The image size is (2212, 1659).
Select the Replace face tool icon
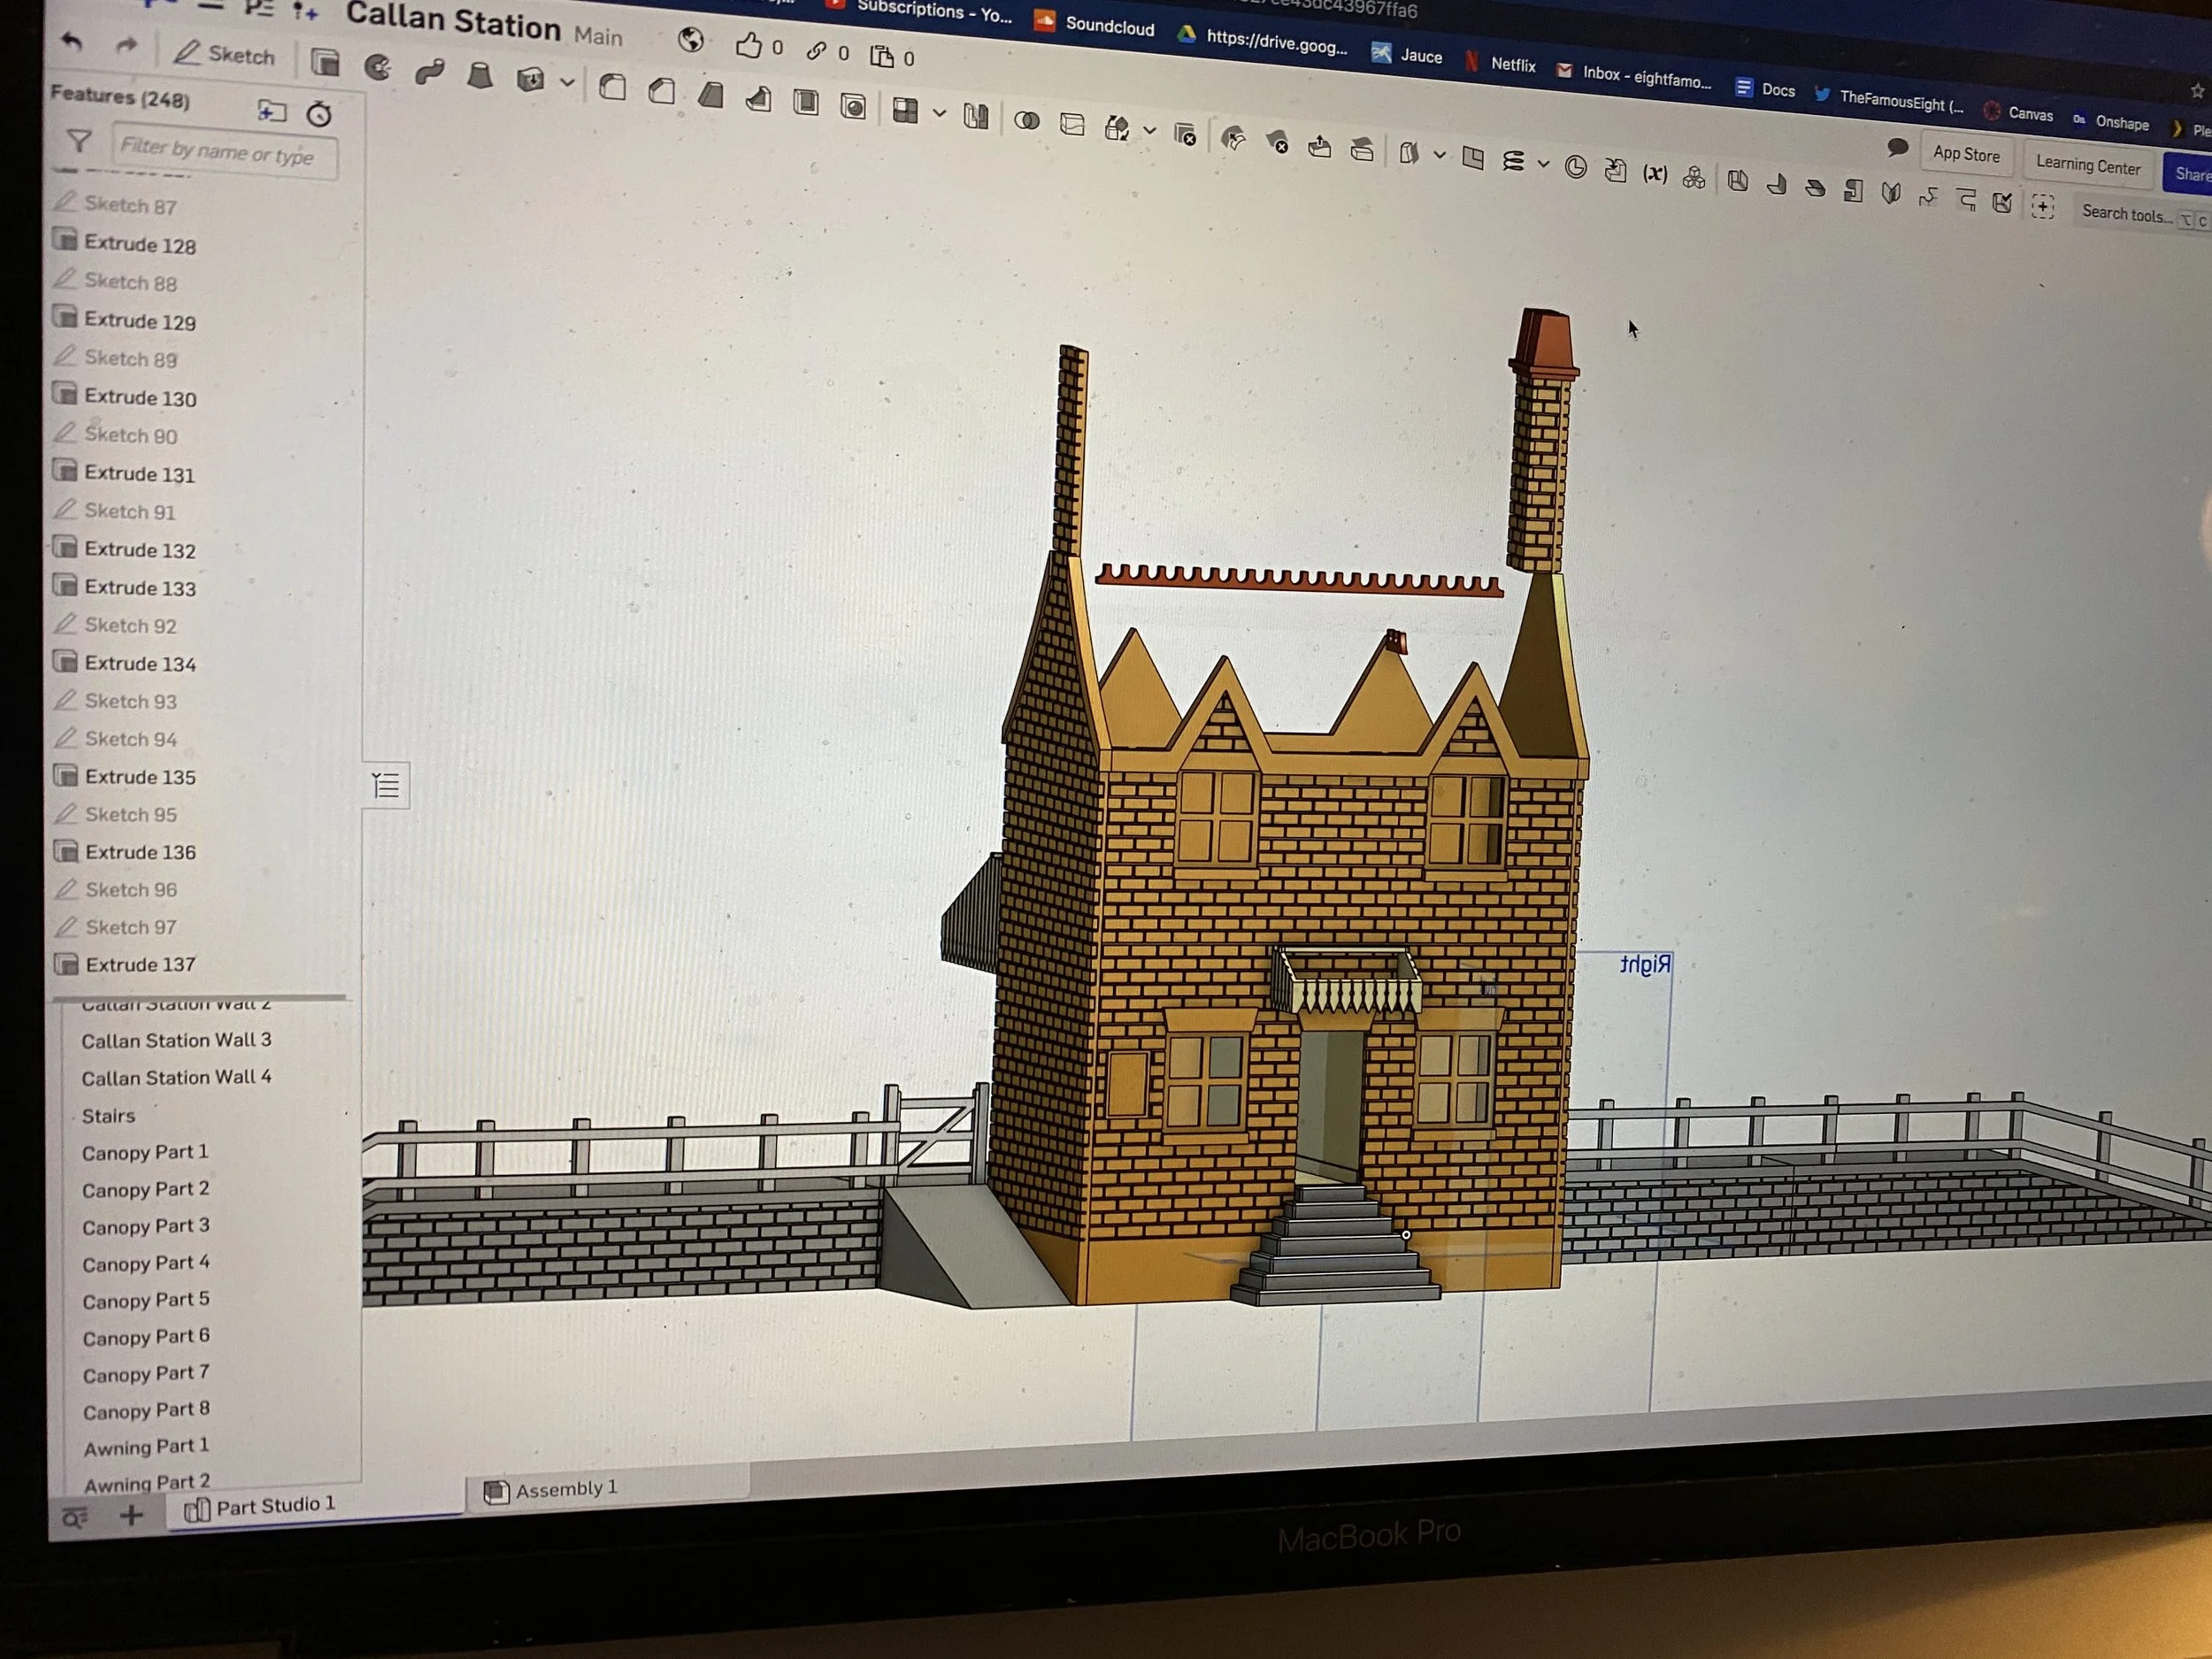coord(1362,150)
